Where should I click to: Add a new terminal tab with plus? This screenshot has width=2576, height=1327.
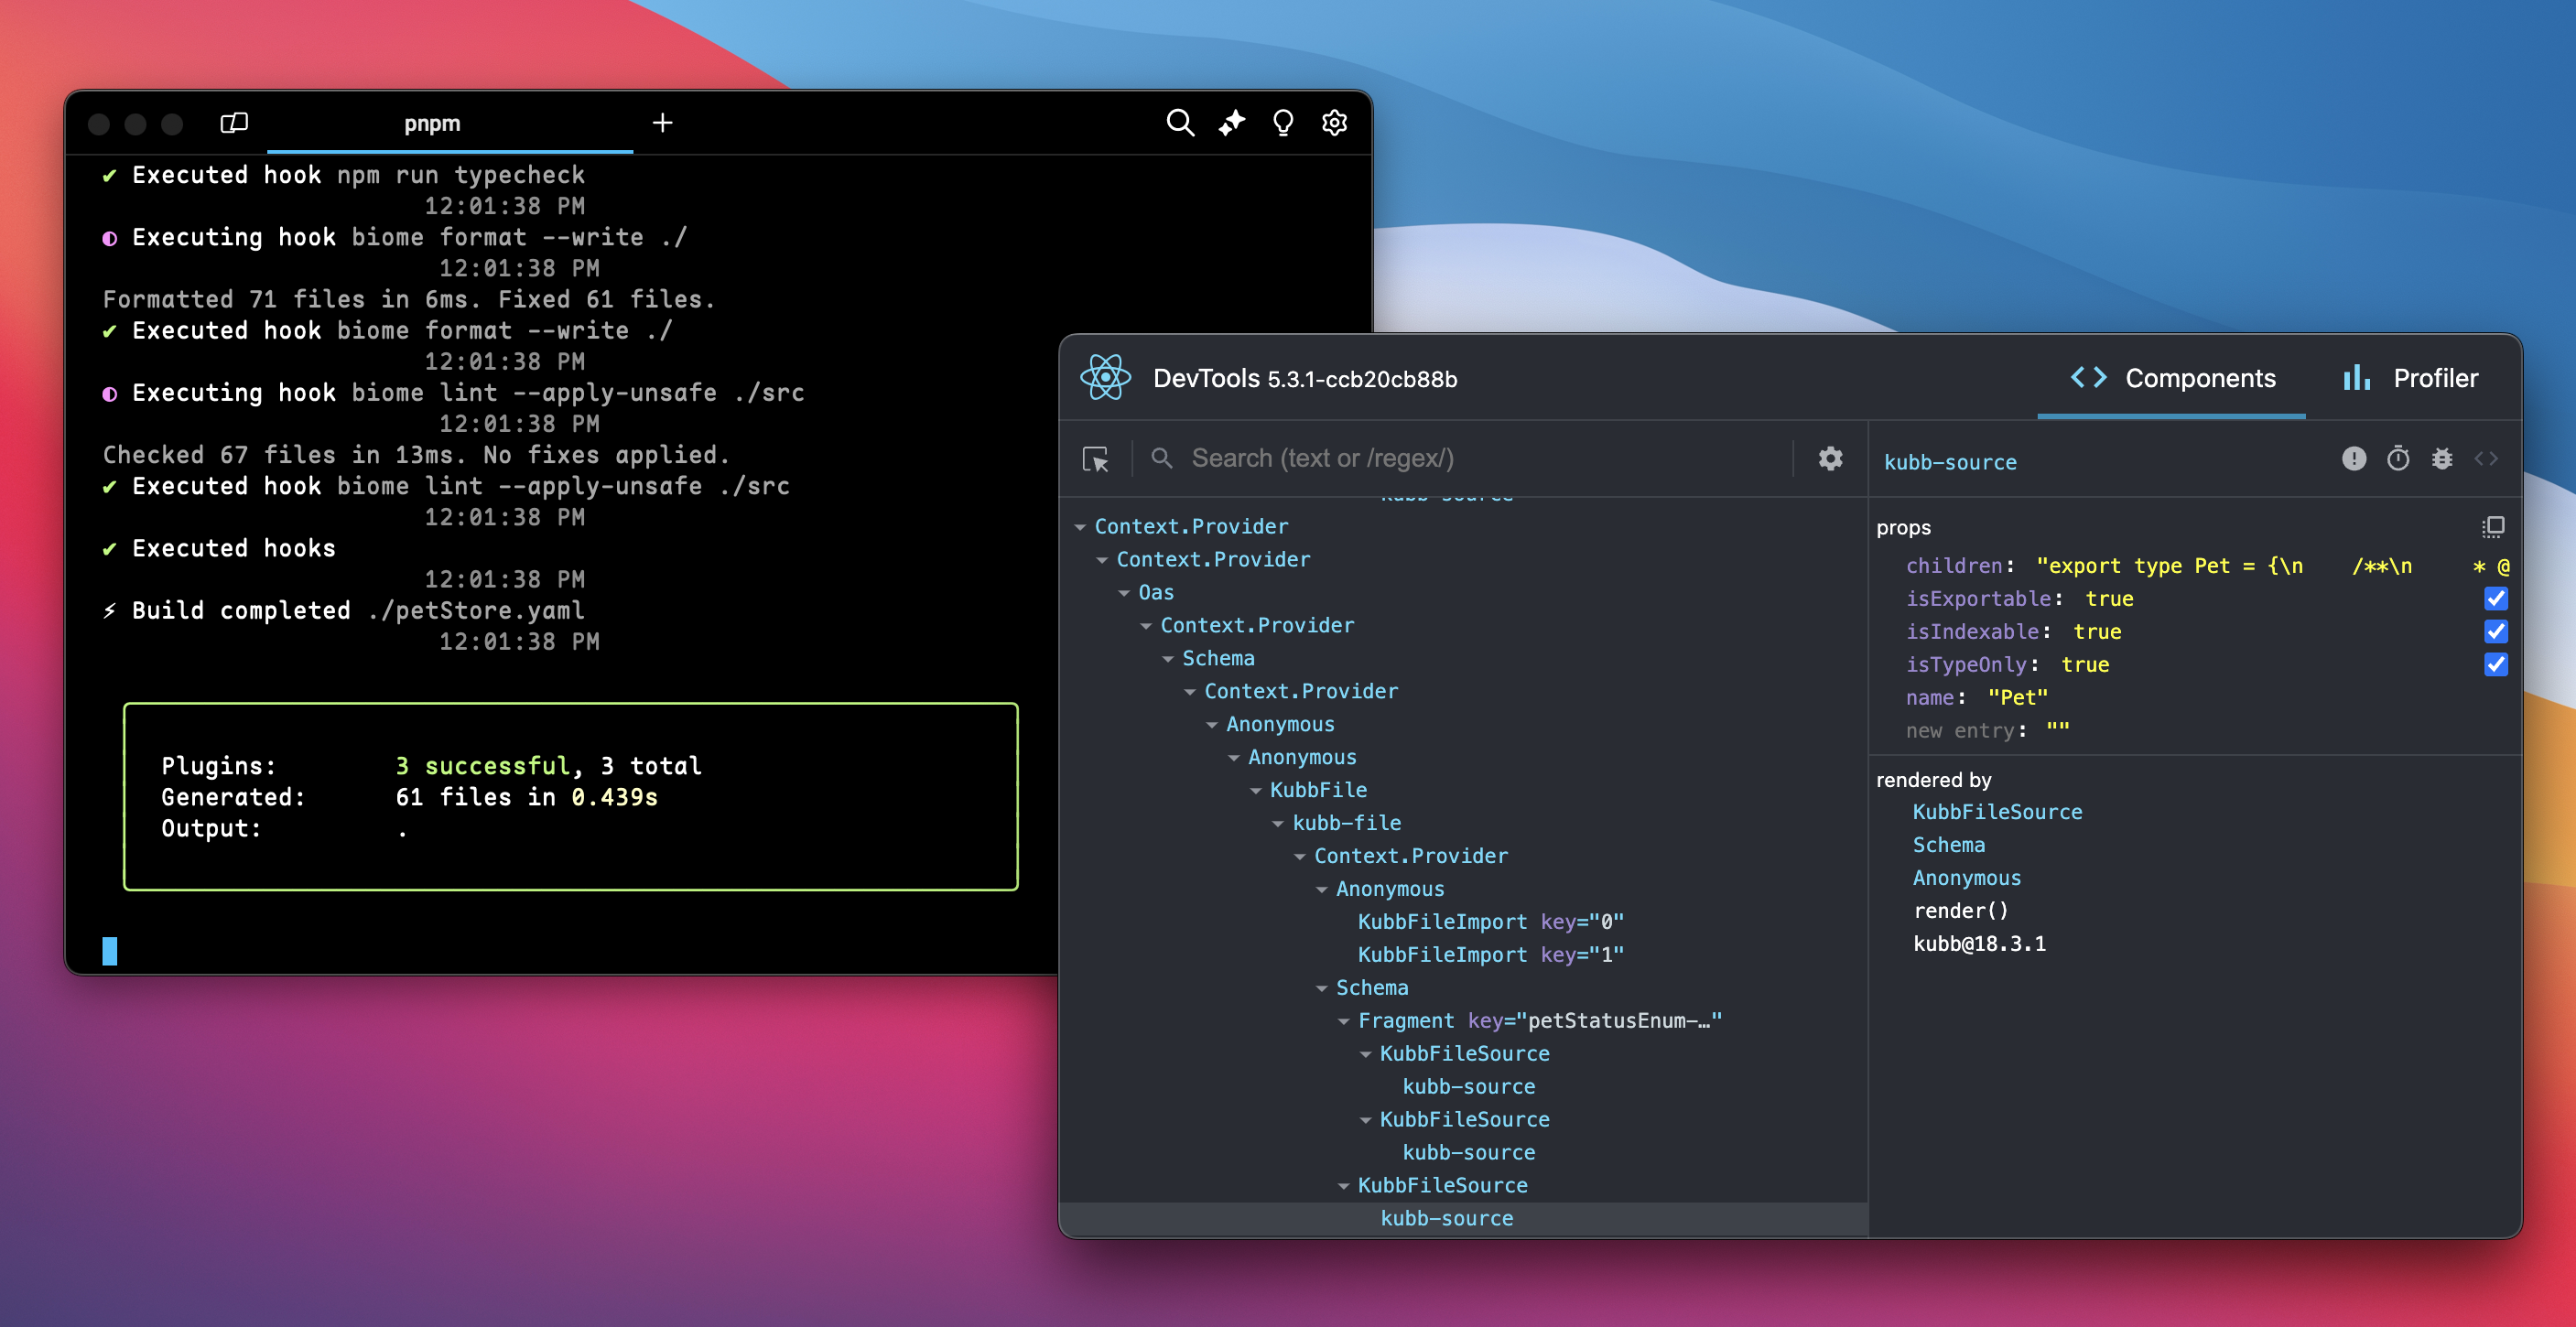[662, 123]
